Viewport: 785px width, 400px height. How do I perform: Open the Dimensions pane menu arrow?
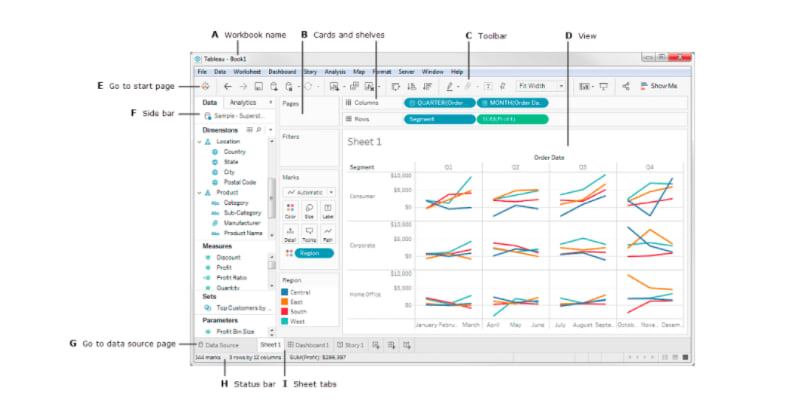point(271,130)
